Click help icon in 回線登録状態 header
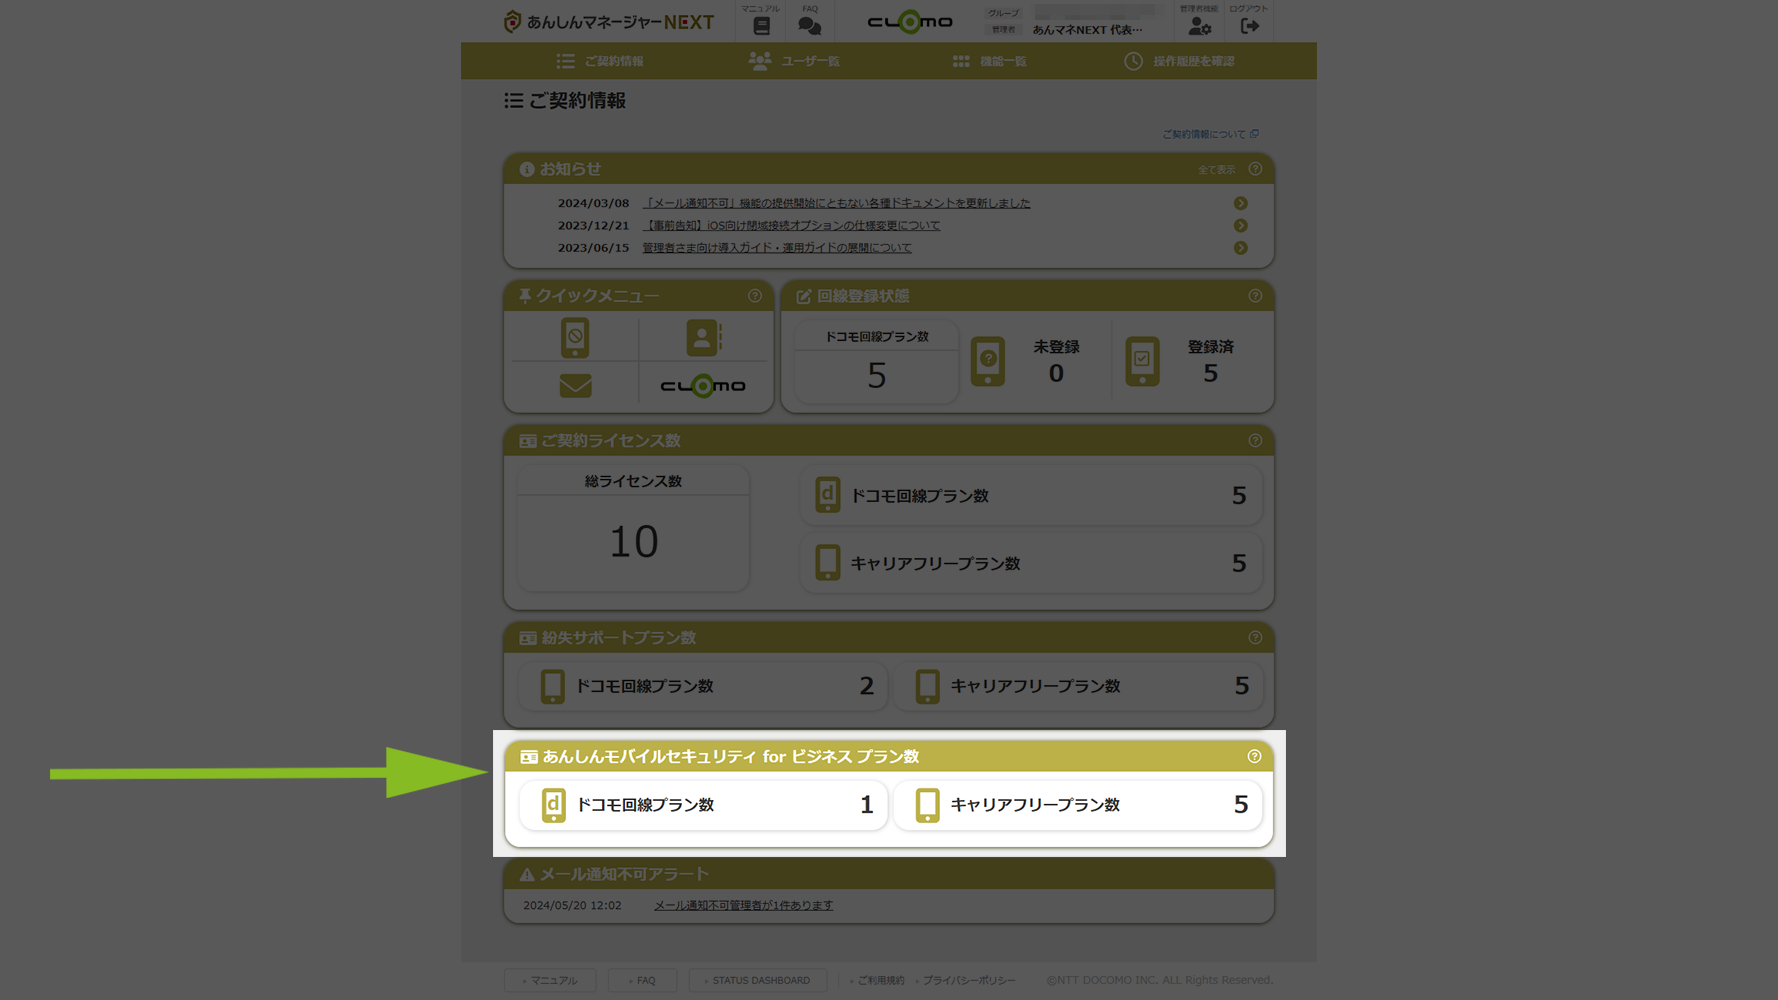Viewport: 1778px width, 1000px height. coord(1255,296)
